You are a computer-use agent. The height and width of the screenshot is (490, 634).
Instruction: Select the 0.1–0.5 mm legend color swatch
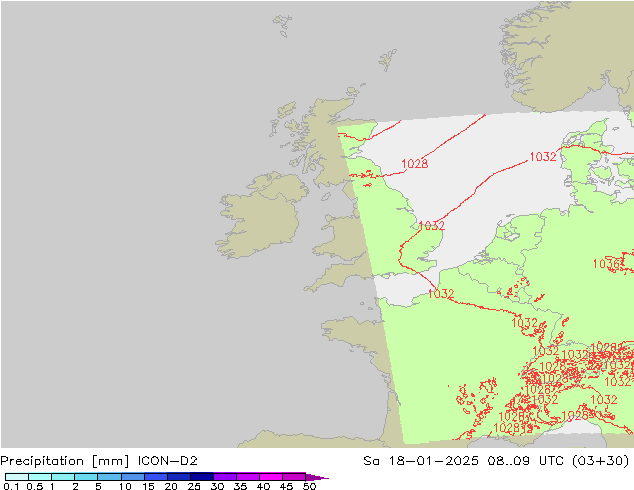pyautogui.click(x=17, y=477)
